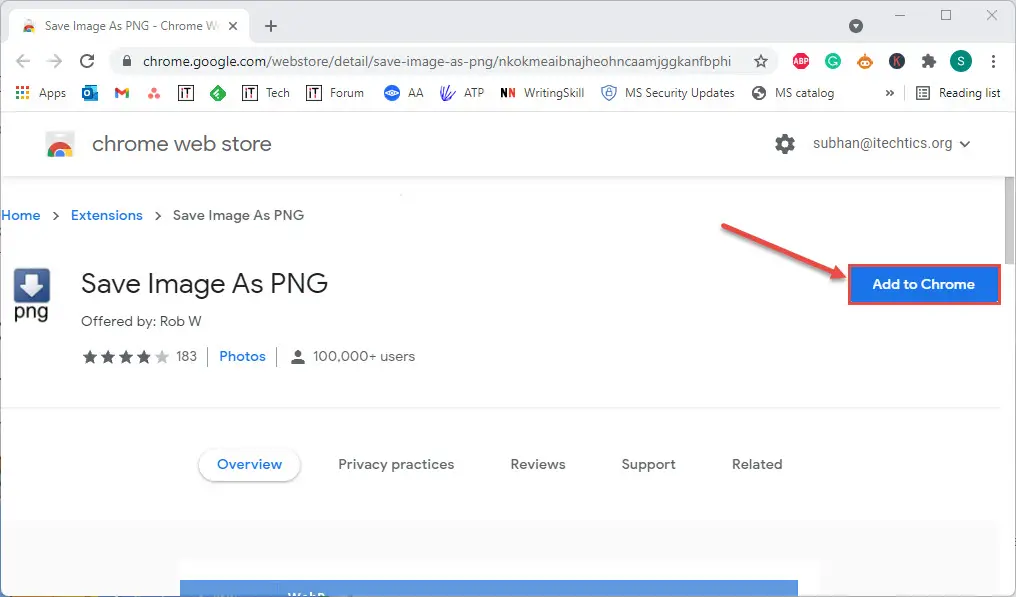Select the Overview tab

click(249, 464)
